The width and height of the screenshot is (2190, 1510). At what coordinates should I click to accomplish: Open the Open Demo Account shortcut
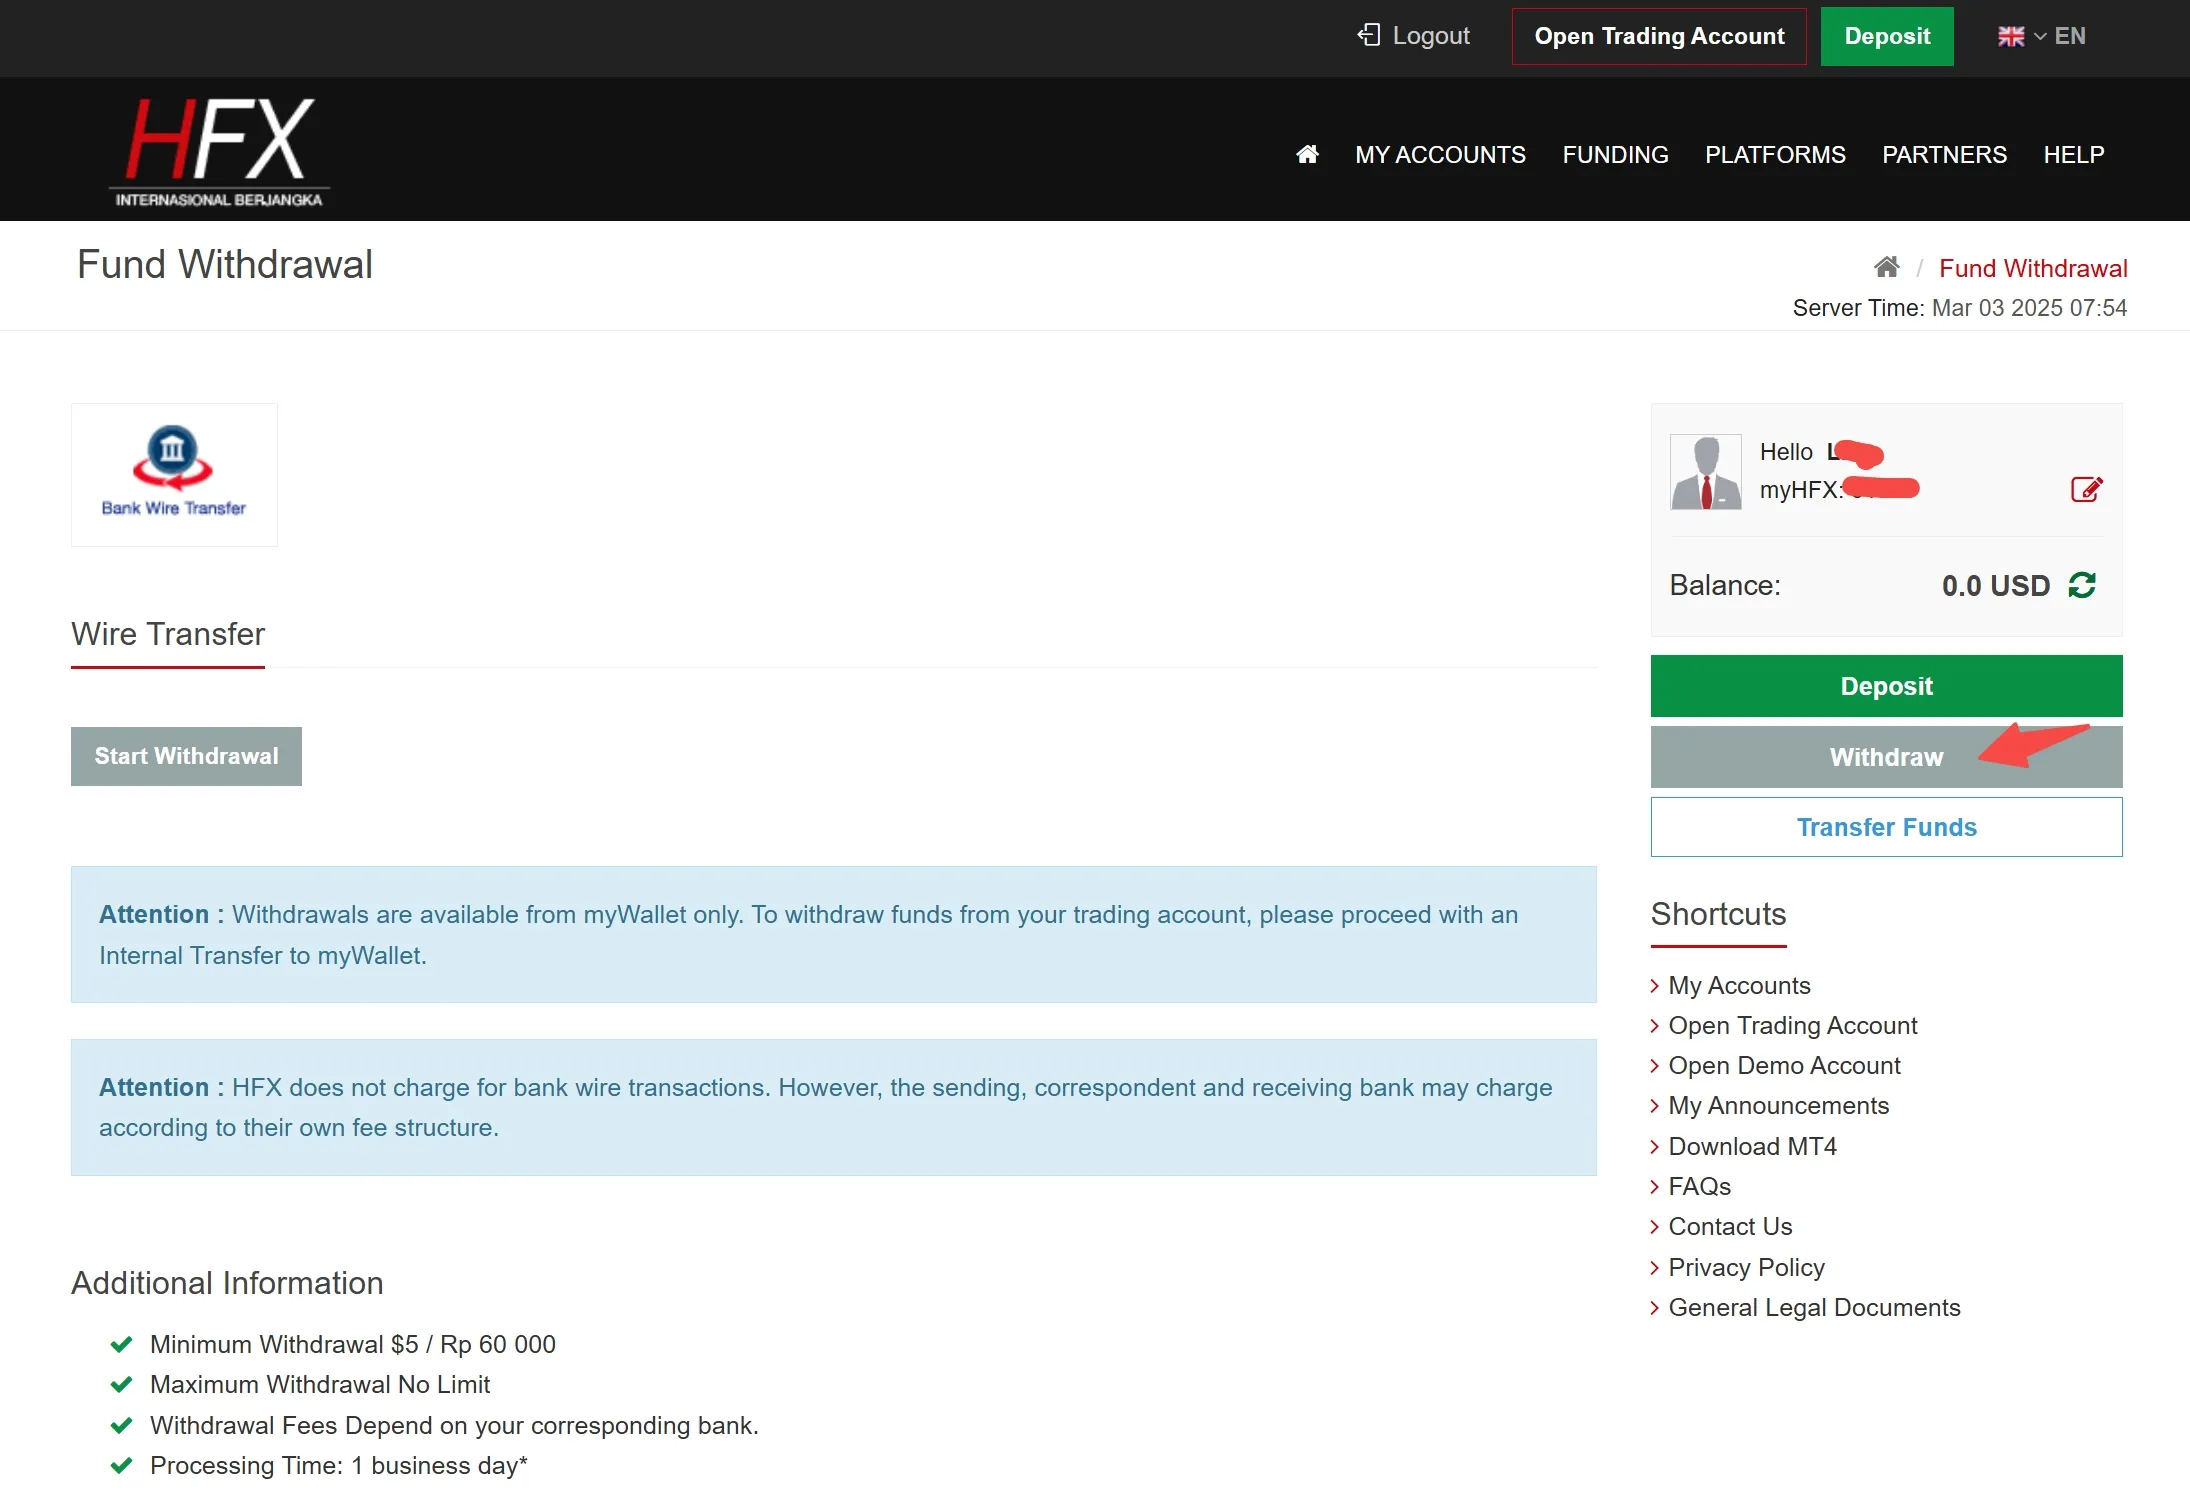(1784, 1066)
